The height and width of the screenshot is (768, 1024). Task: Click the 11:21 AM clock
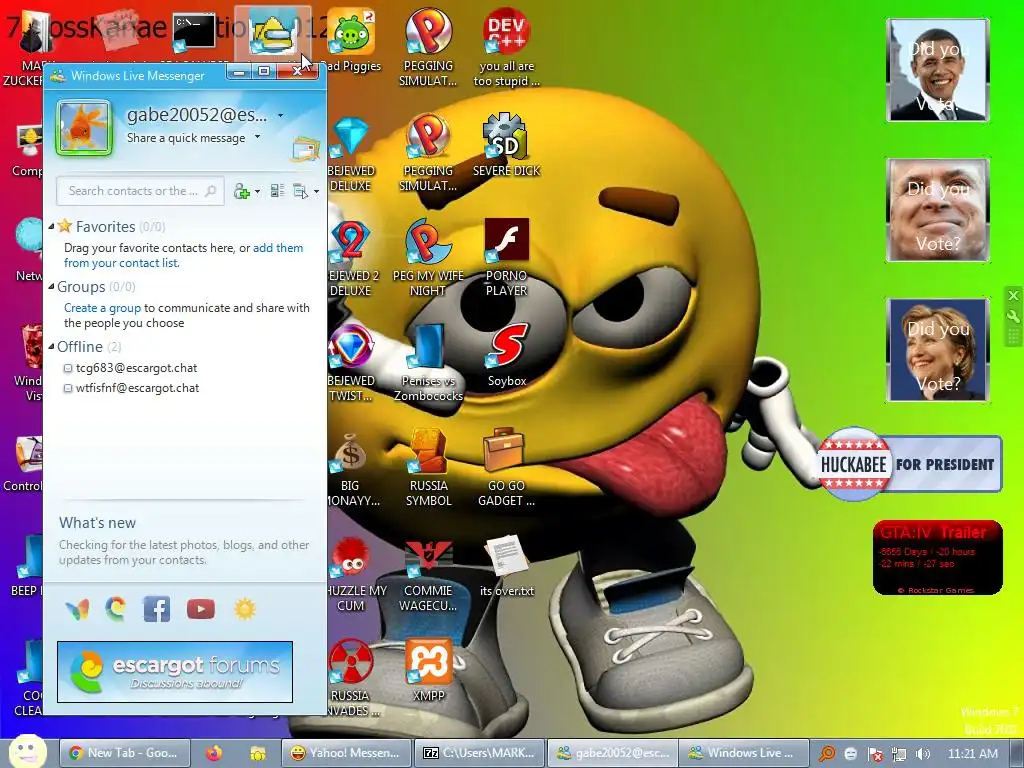[x=972, y=754]
